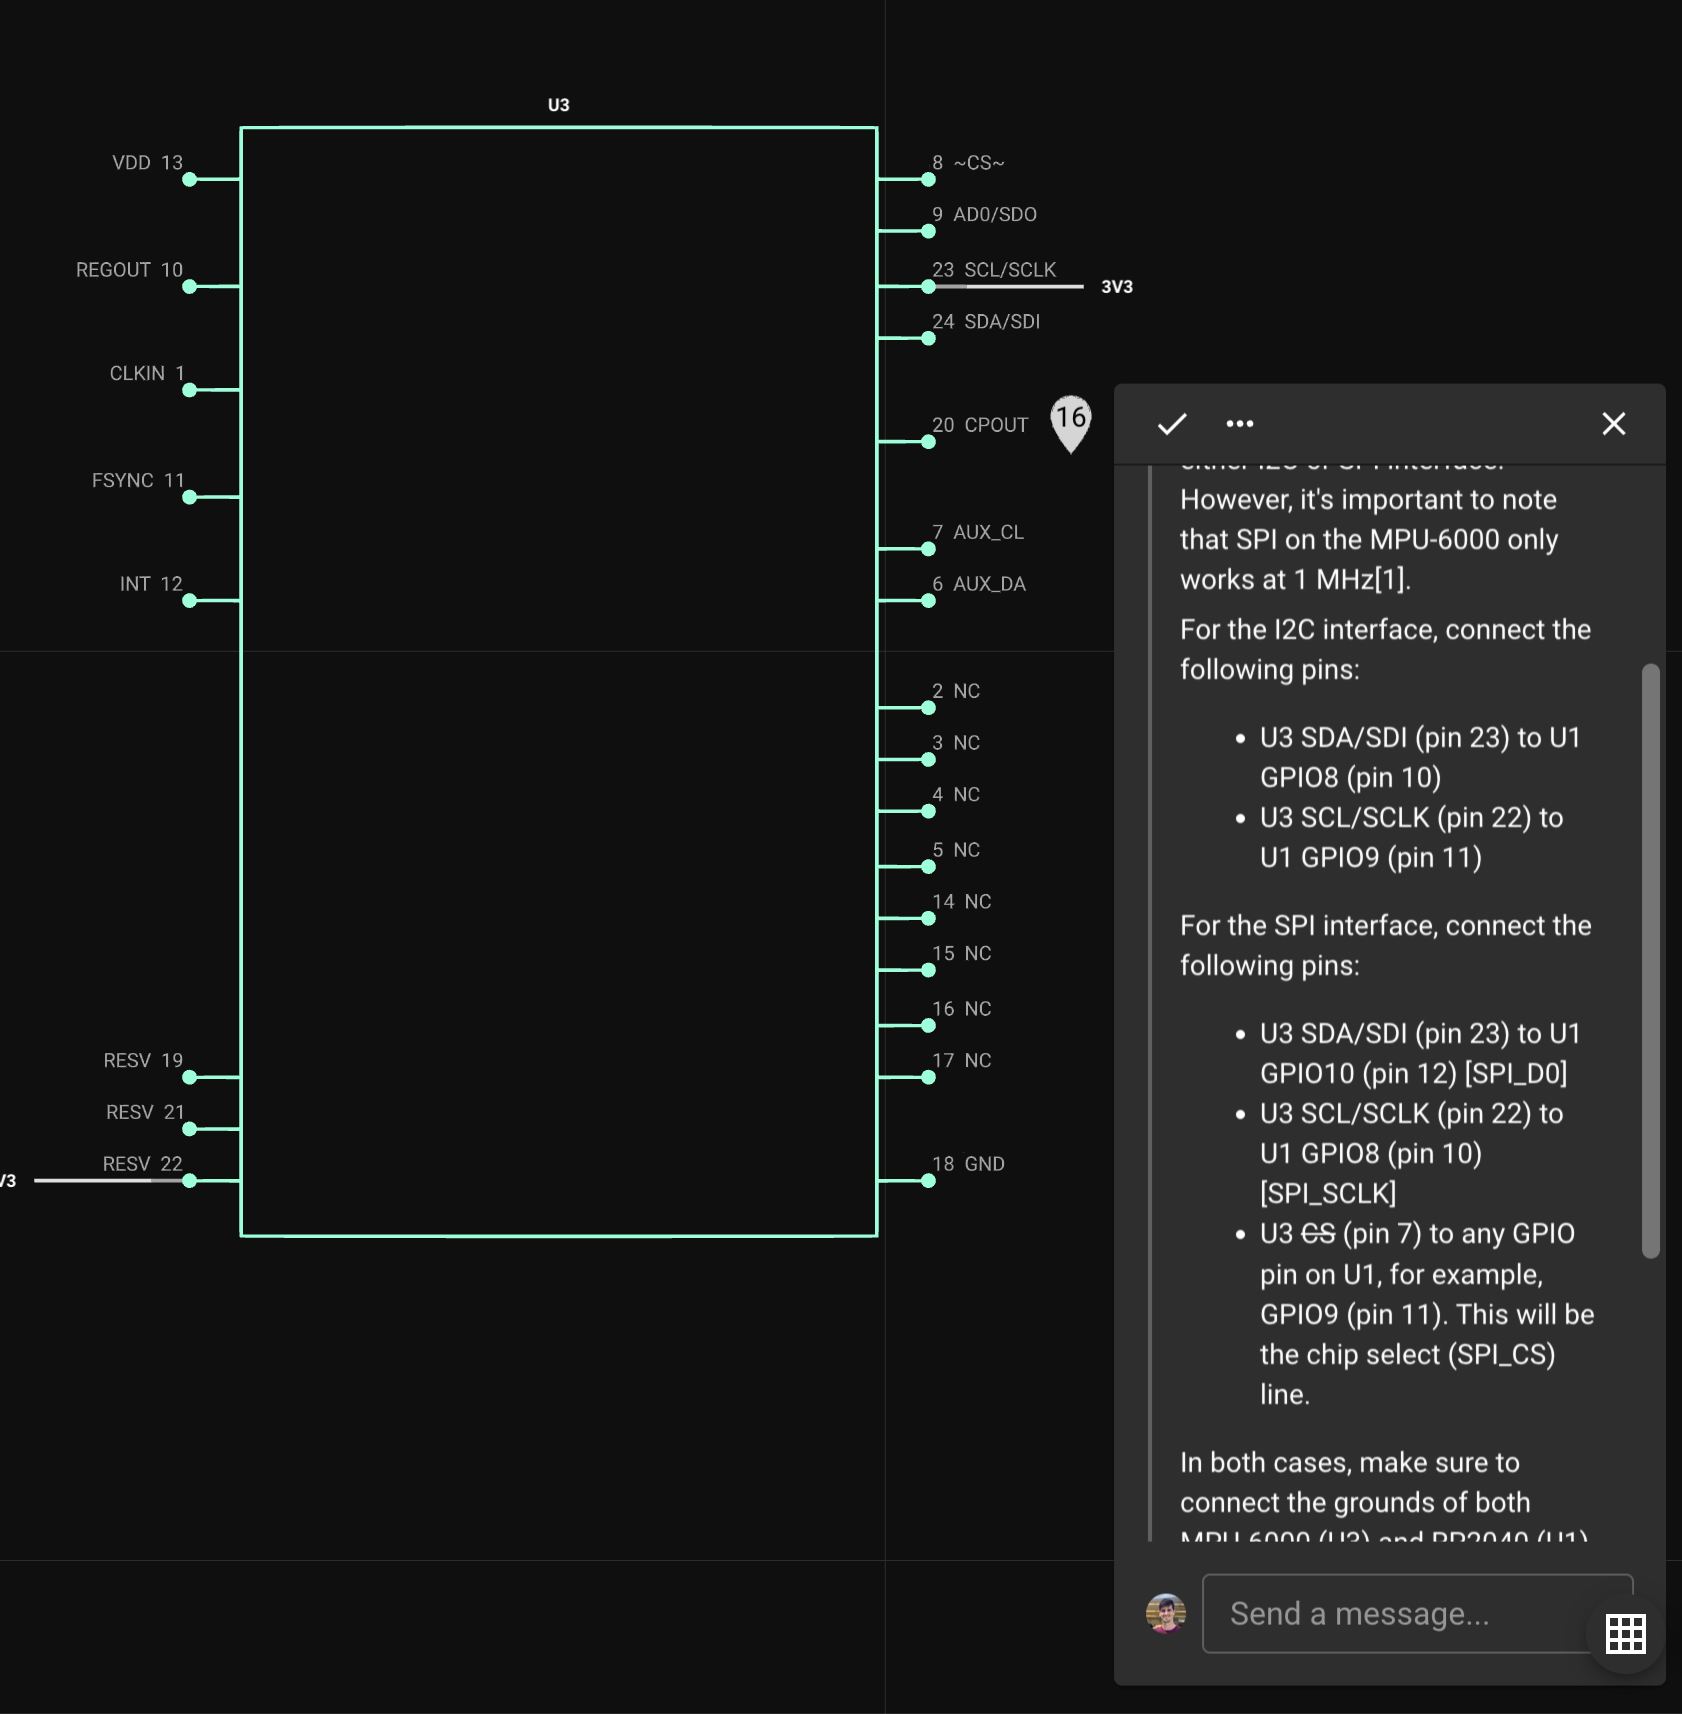Select the U3 component label
This screenshot has width=1682, height=1714.
pyautogui.click(x=559, y=105)
